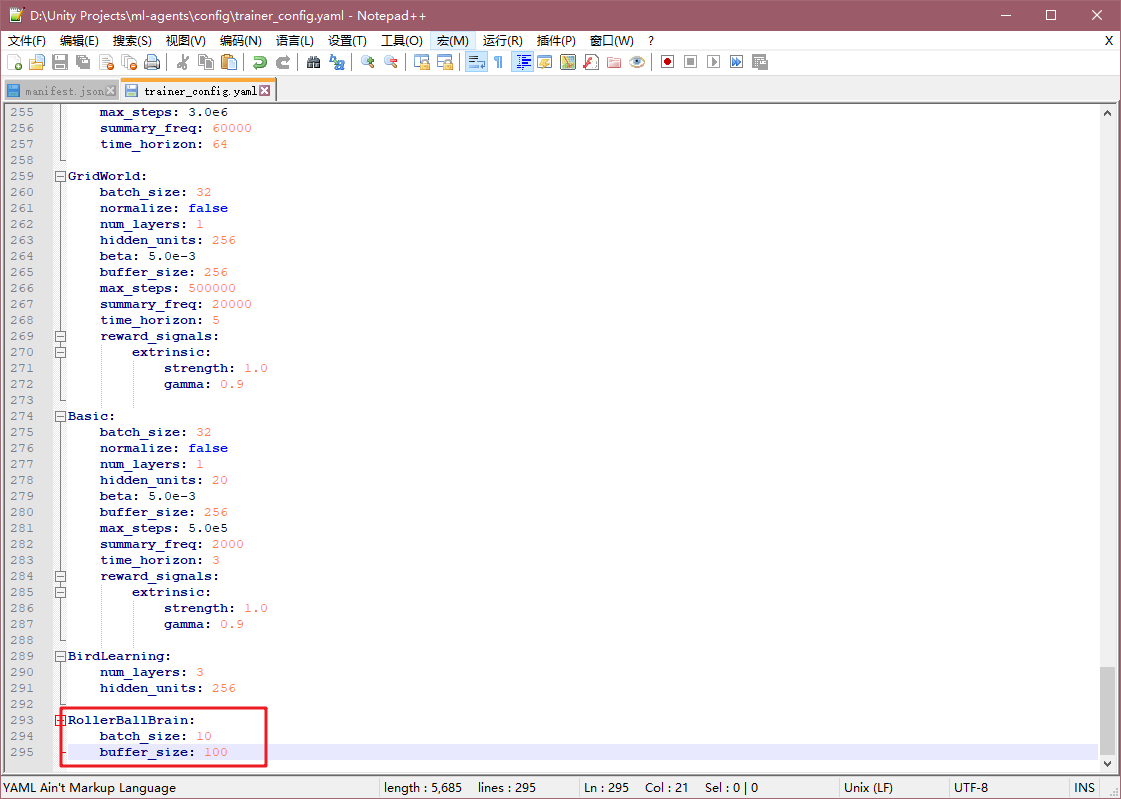The height and width of the screenshot is (799, 1121).
Task: Cut selection with the scissors icon
Action: click(x=183, y=62)
